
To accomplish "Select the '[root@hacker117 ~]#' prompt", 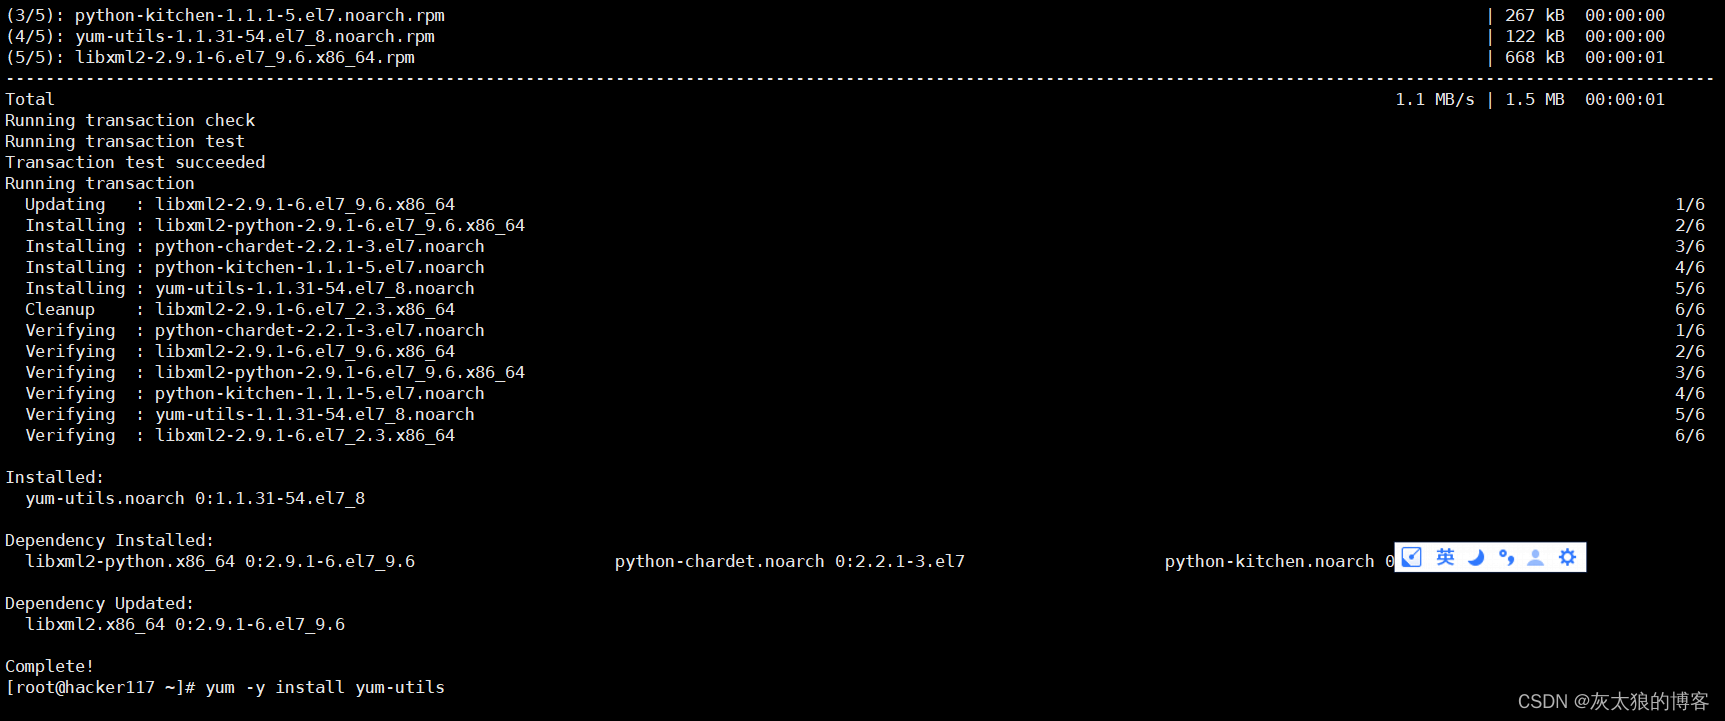I will tap(100, 687).
